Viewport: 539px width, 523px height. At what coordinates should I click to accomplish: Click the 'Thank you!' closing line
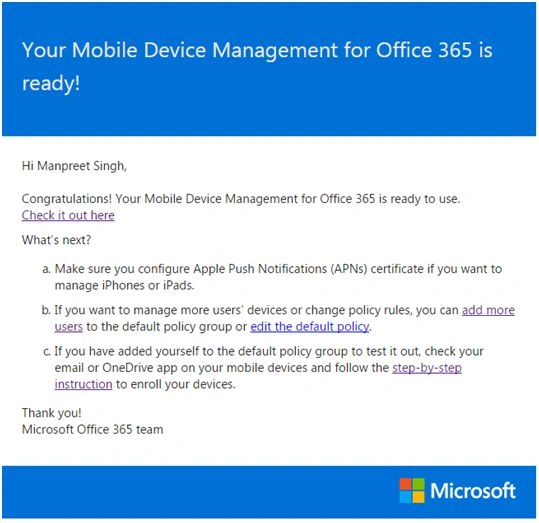(x=52, y=413)
